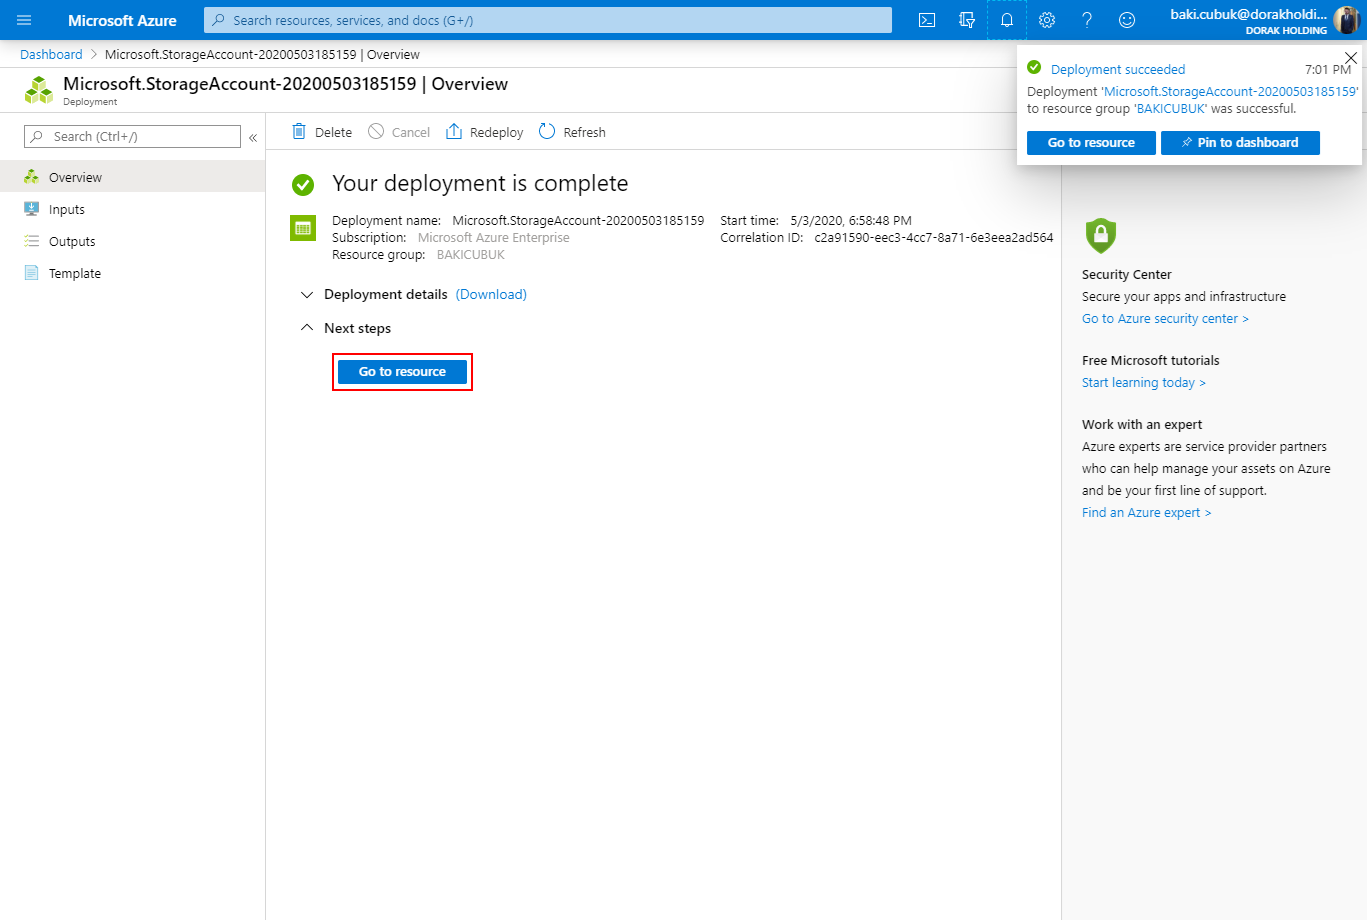Open the hamburger portal menu
1367x920 pixels.
[x=24, y=20]
